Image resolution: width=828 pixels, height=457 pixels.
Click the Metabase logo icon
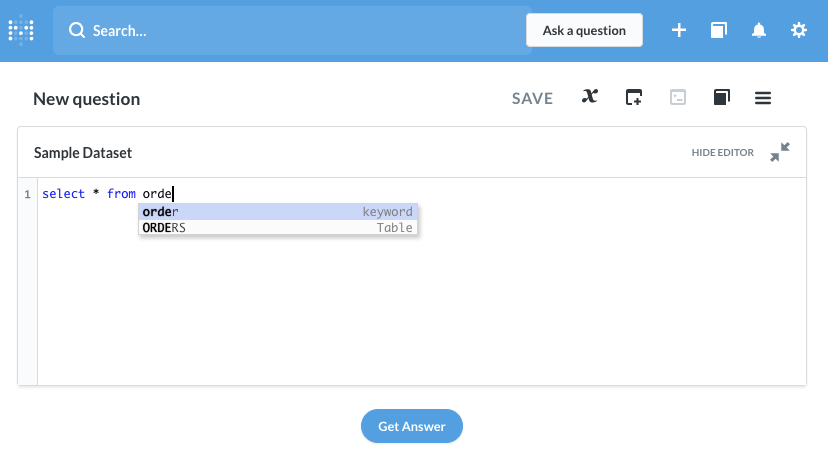coord(21,30)
